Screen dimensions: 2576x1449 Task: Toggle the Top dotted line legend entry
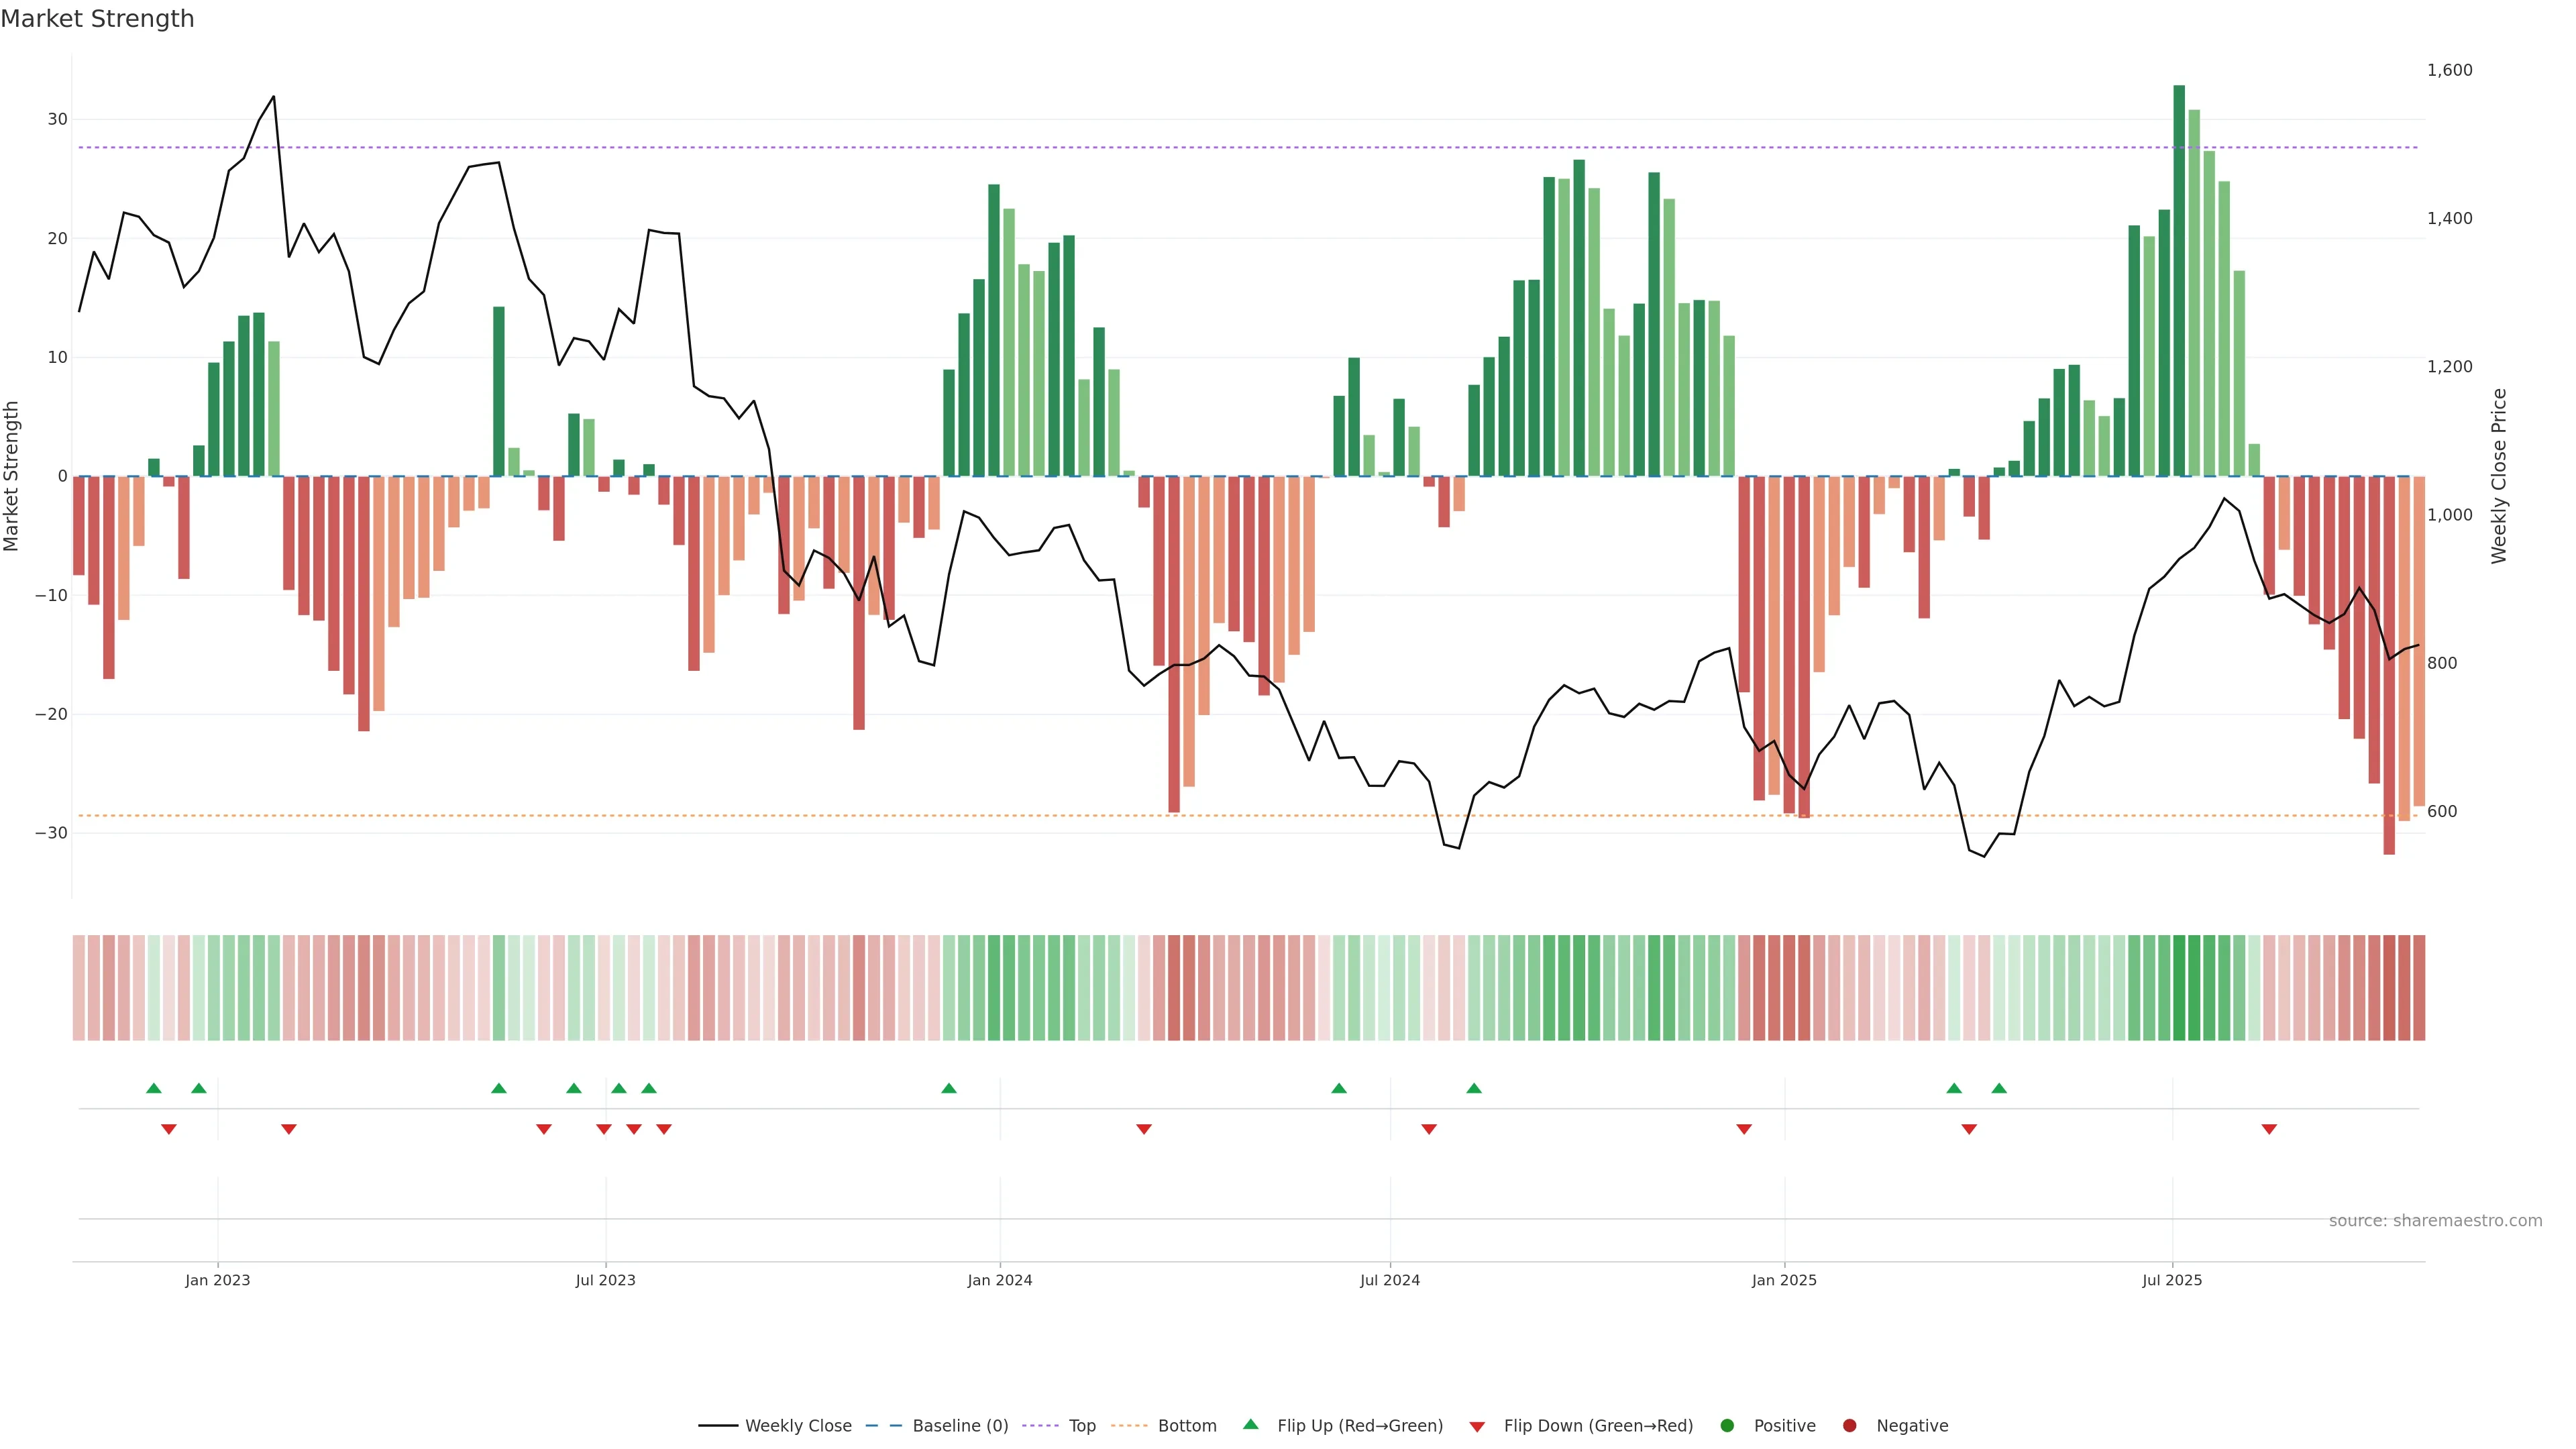pos(1081,1426)
